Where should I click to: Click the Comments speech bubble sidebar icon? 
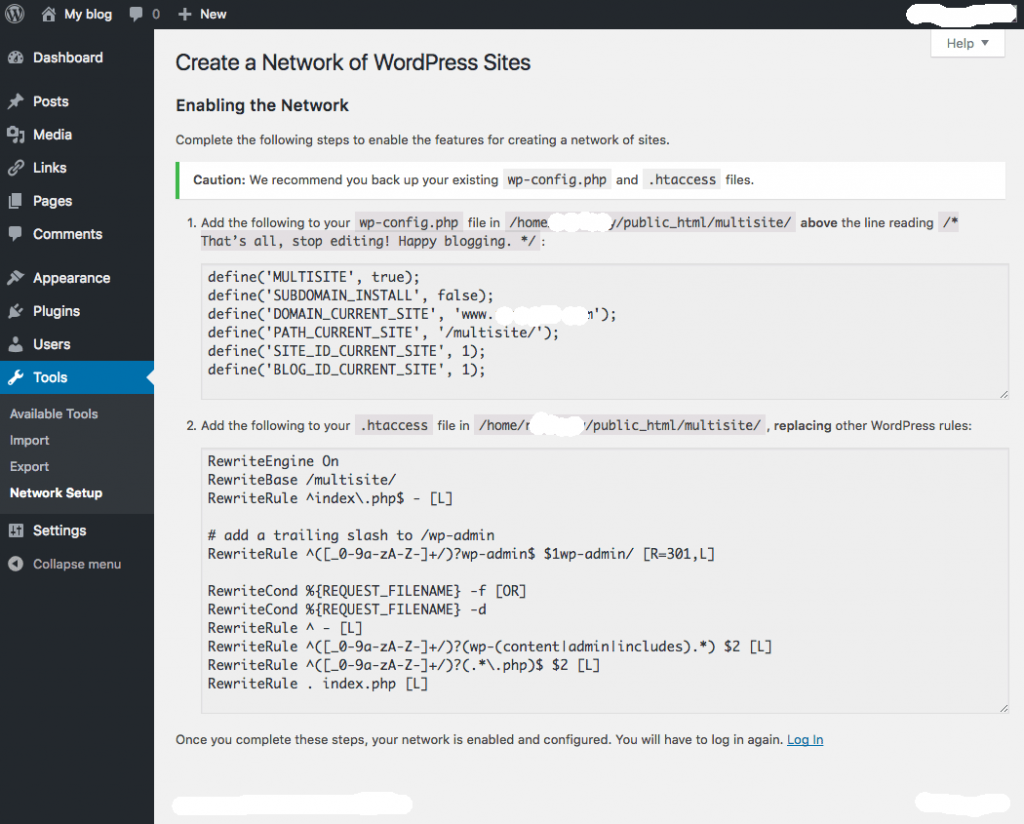pos(16,234)
